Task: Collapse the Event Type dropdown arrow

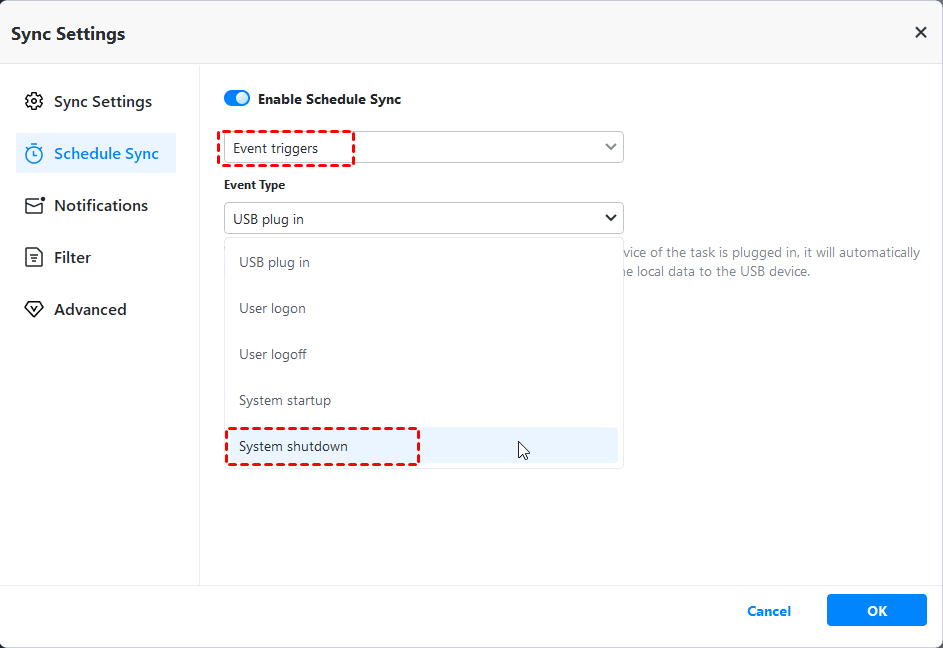Action: 611,218
